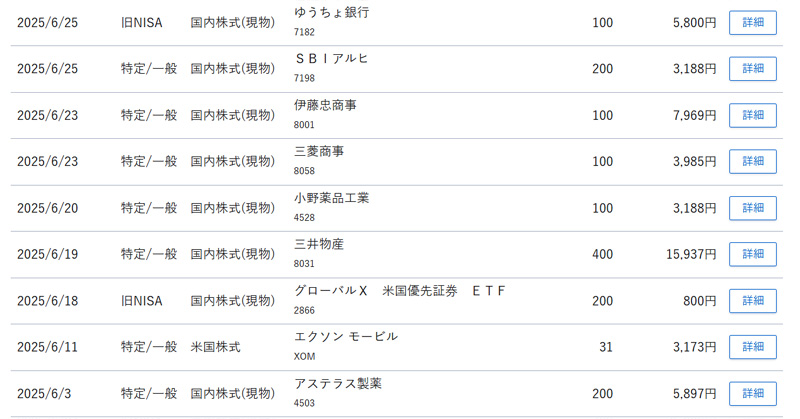Click stock code 4503
Image resolution: width=800 pixels, height=419 pixels.
[304, 403]
